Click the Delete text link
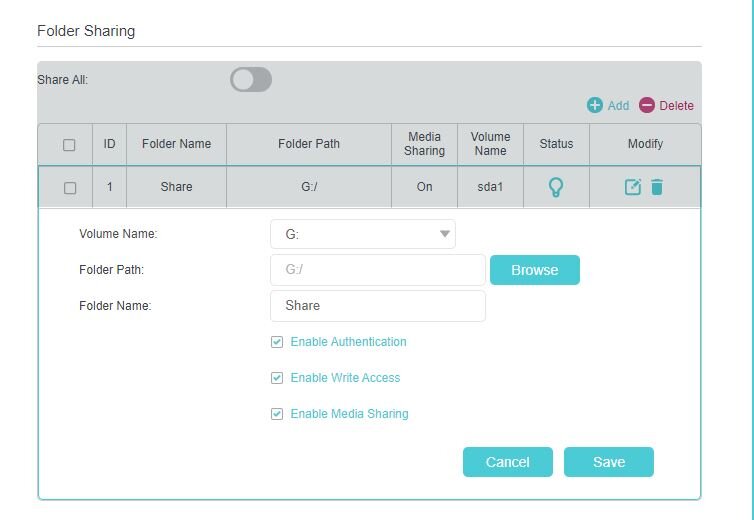The height and width of the screenshot is (520, 754). point(676,106)
